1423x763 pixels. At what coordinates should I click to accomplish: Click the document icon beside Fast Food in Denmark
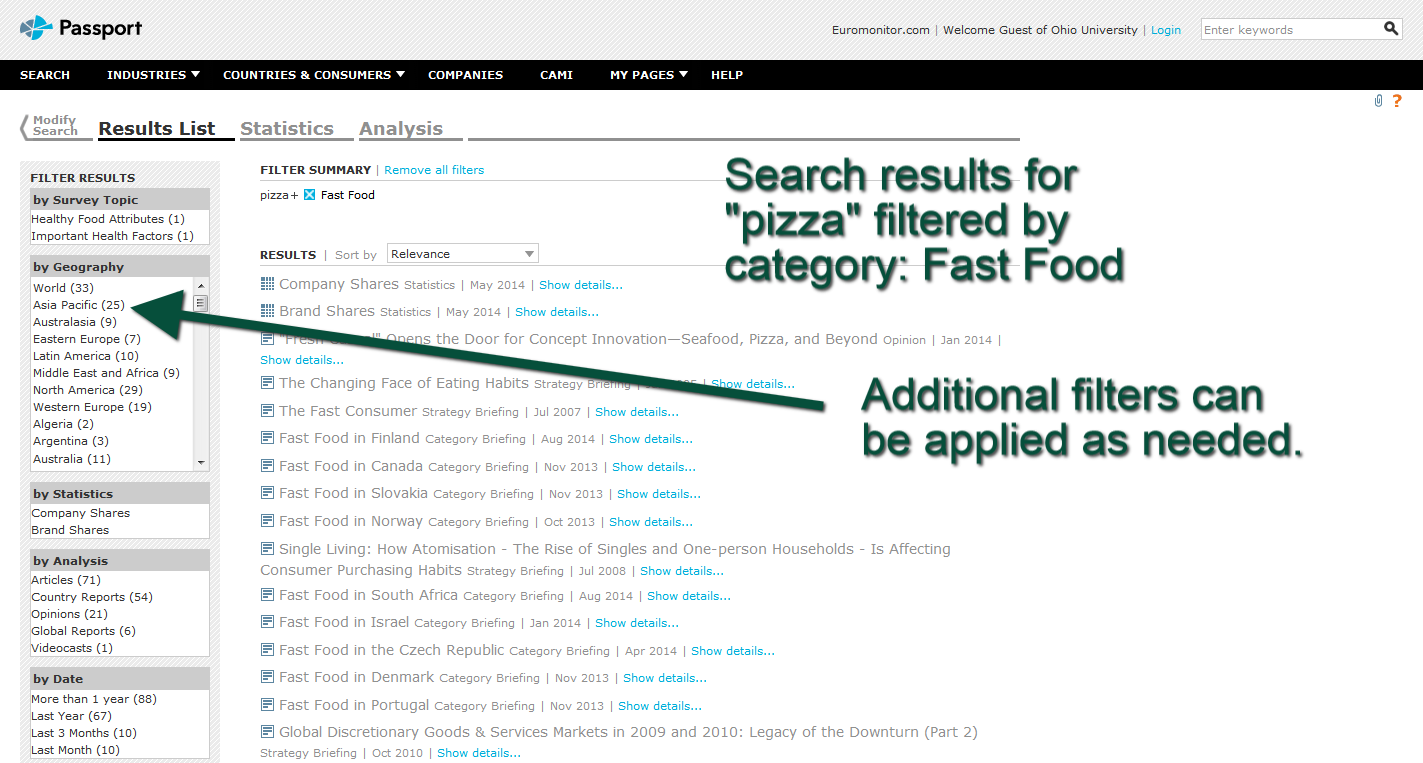click(x=267, y=676)
